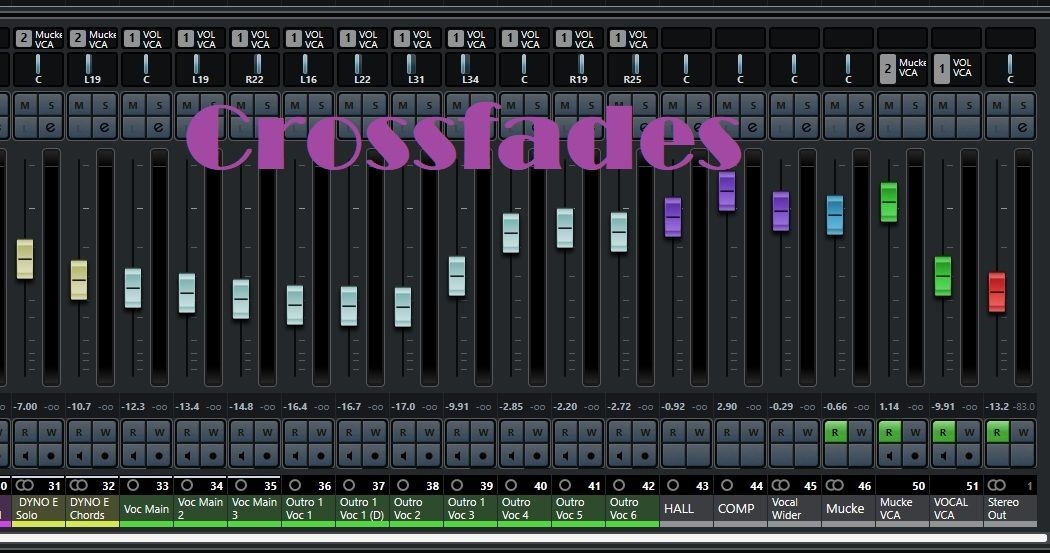Screen dimensions: 1050x553
Task: Click monitor speaker icon on VOCAL VCA channel
Action: pyautogui.click(x=943, y=455)
